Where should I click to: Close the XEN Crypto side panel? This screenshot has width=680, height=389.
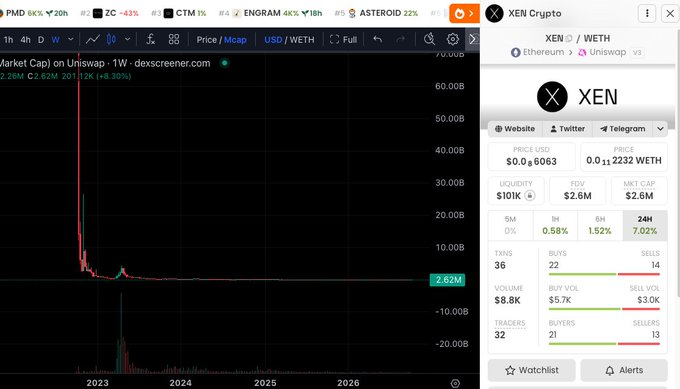670,13
